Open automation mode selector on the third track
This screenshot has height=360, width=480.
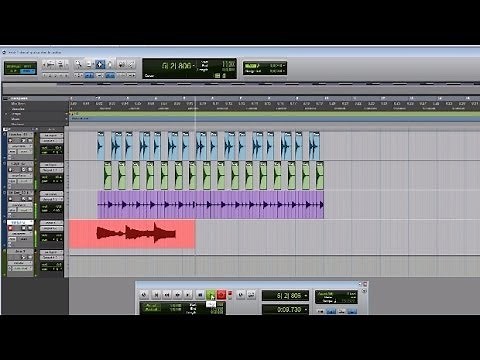pyautogui.click(x=25, y=210)
